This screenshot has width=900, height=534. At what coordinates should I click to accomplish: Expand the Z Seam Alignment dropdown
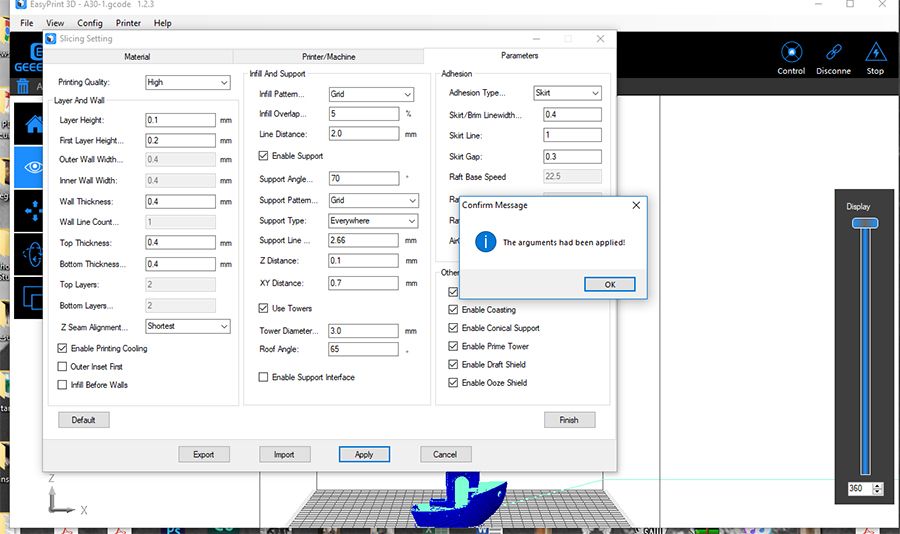(x=188, y=326)
